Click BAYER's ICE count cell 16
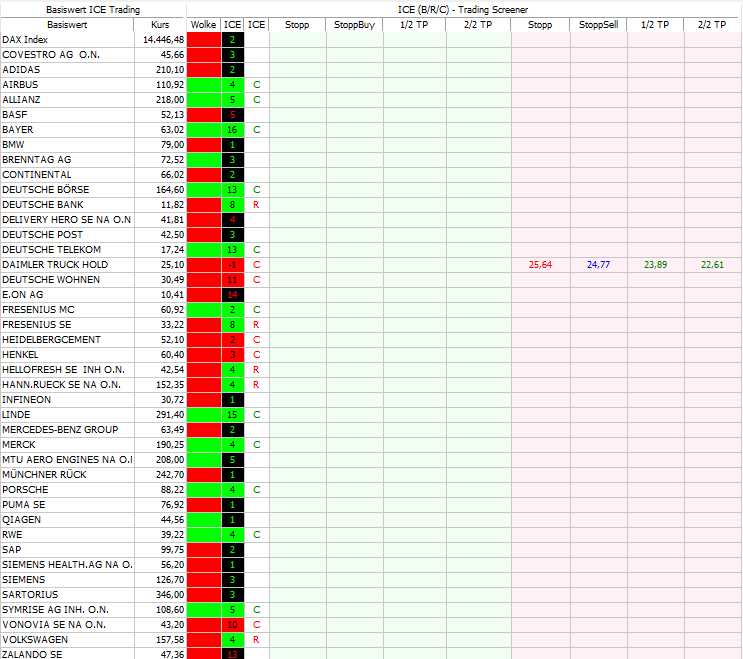Screen dimensions: 743x659 (232, 130)
